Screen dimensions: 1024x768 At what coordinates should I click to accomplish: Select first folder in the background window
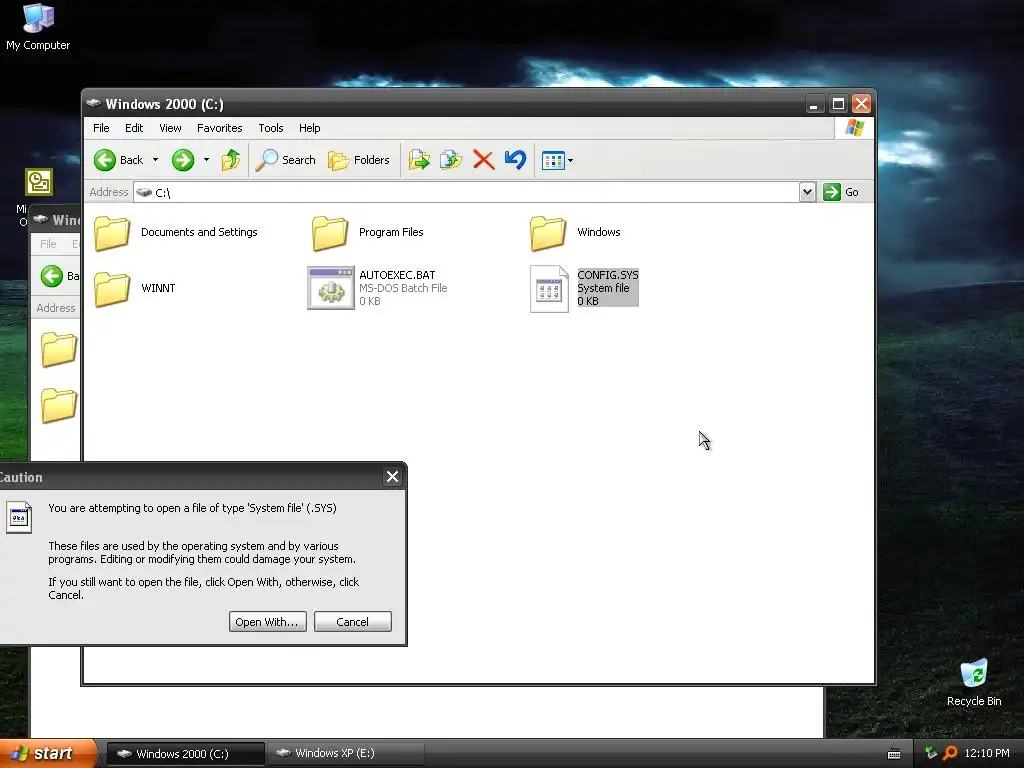pos(59,349)
